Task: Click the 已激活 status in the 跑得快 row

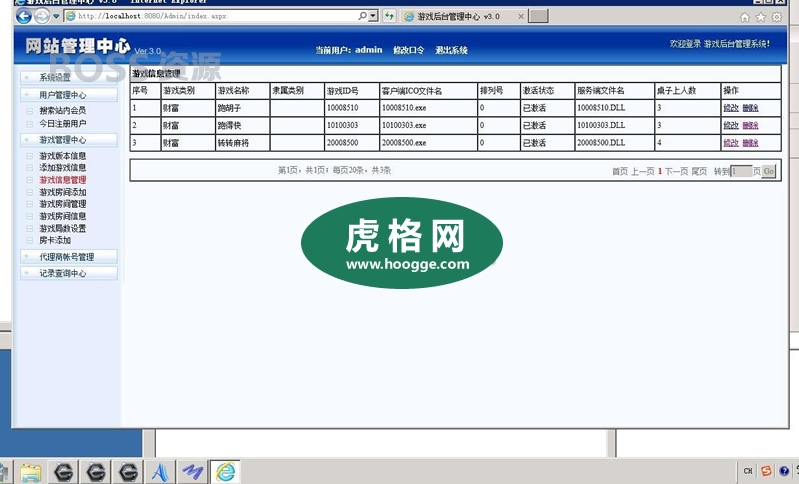Action: click(x=534, y=125)
